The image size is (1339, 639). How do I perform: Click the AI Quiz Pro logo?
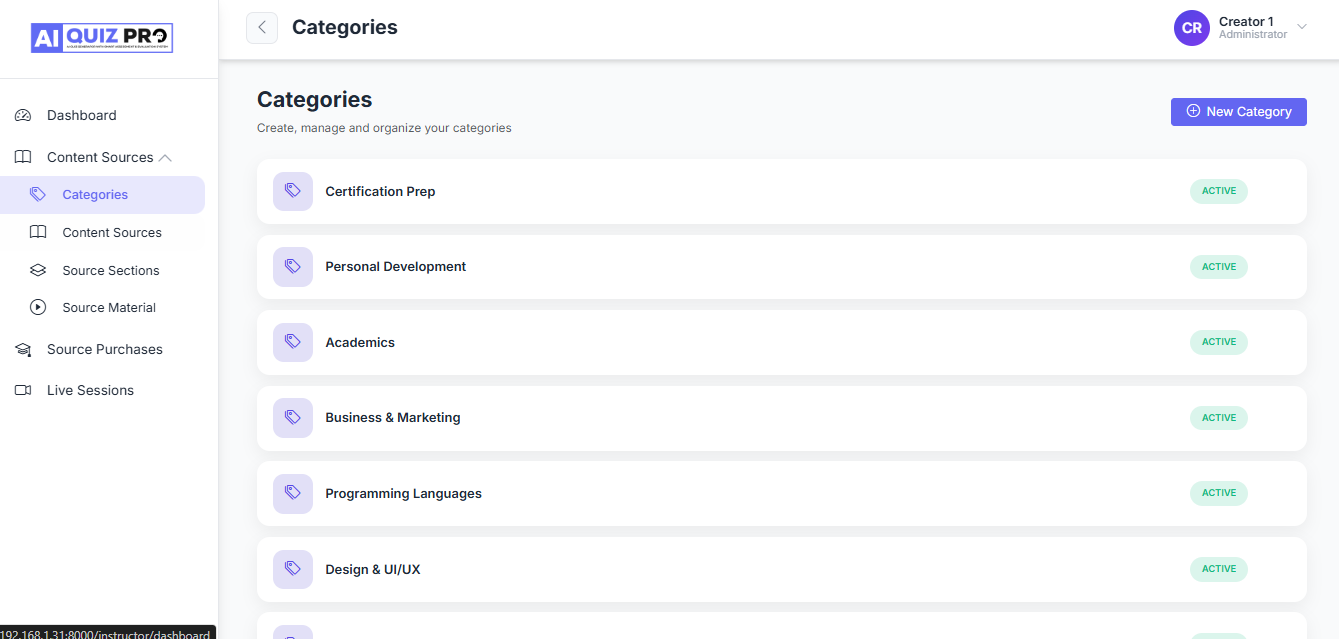pos(102,38)
